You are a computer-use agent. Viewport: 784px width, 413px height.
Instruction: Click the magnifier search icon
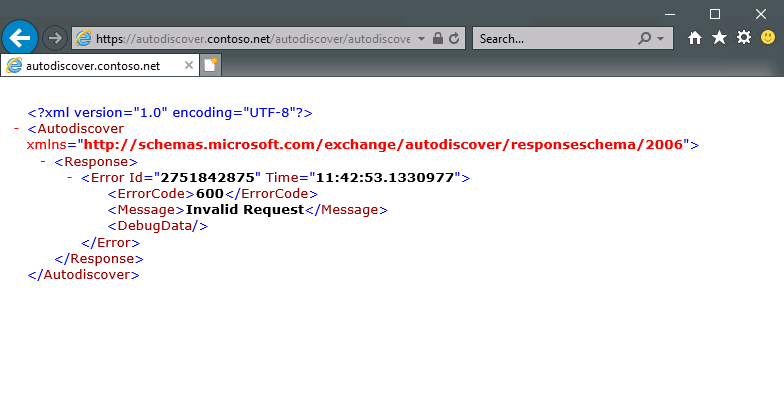coord(644,38)
